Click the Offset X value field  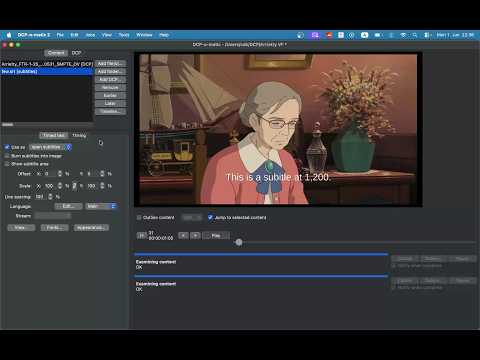(x=50, y=174)
